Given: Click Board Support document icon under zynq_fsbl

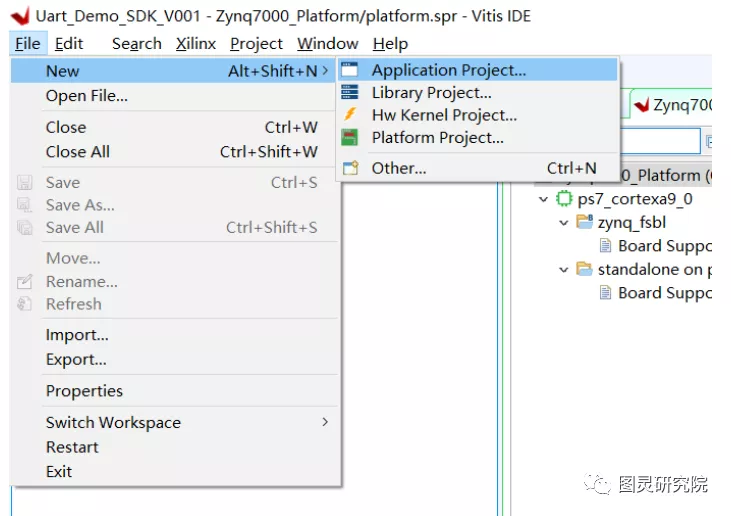Looking at the screenshot, I should coord(605,246).
